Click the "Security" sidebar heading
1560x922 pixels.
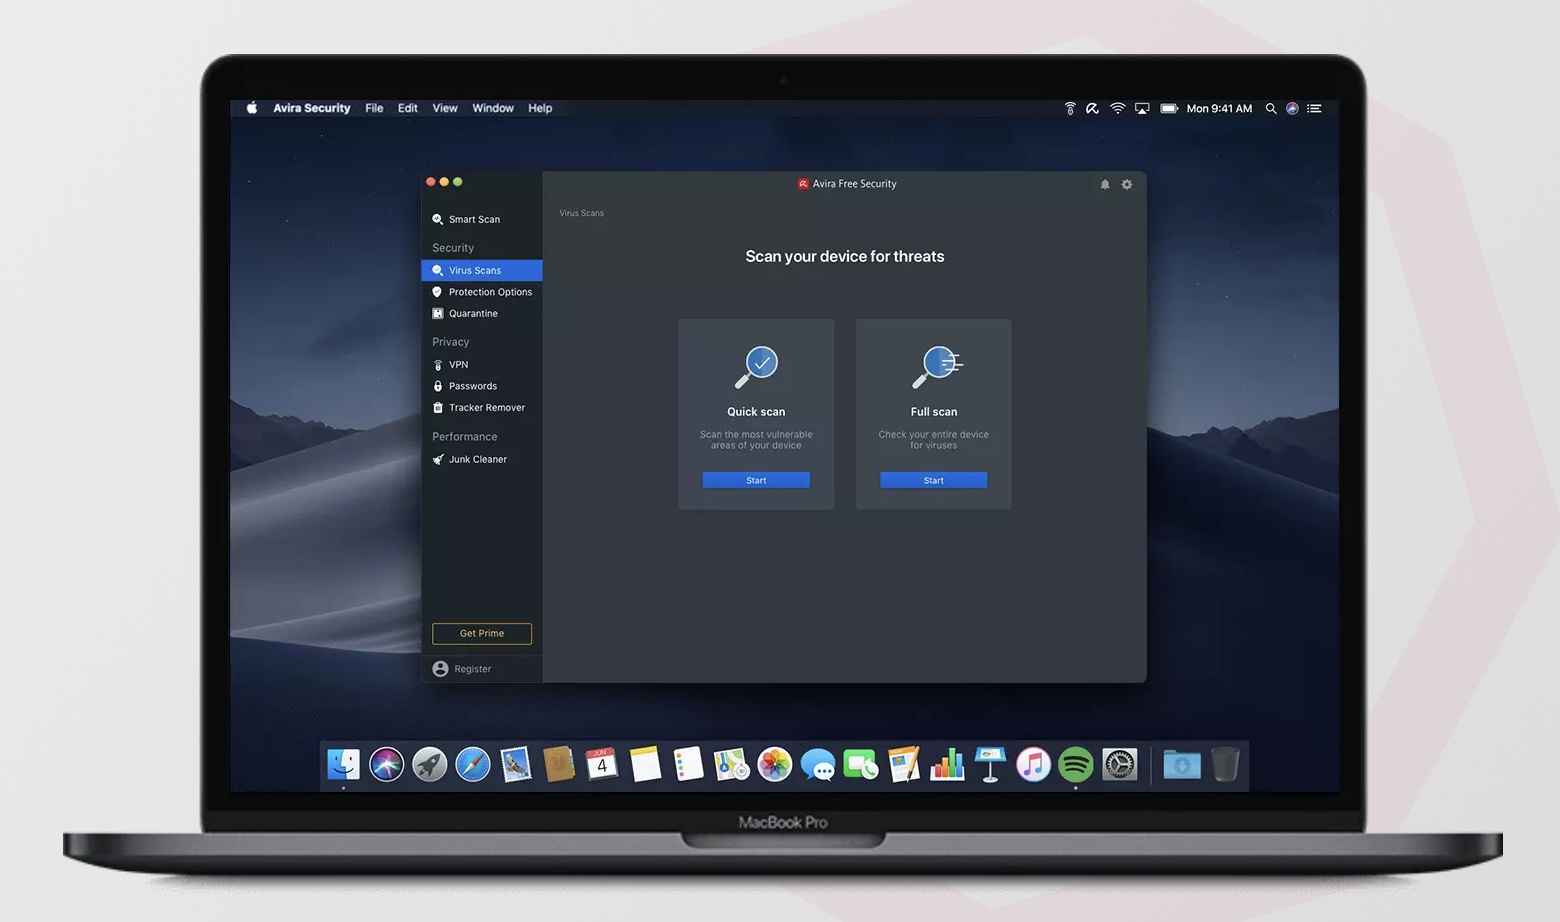point(453,248)
